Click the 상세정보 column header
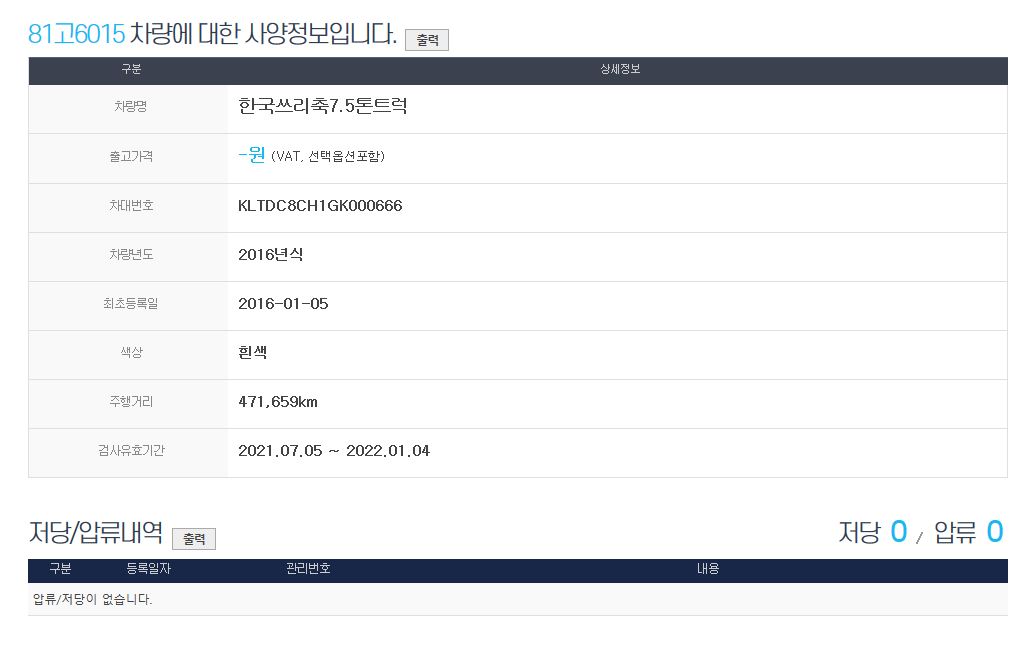 pyautogui.click(x=619, y=70)
